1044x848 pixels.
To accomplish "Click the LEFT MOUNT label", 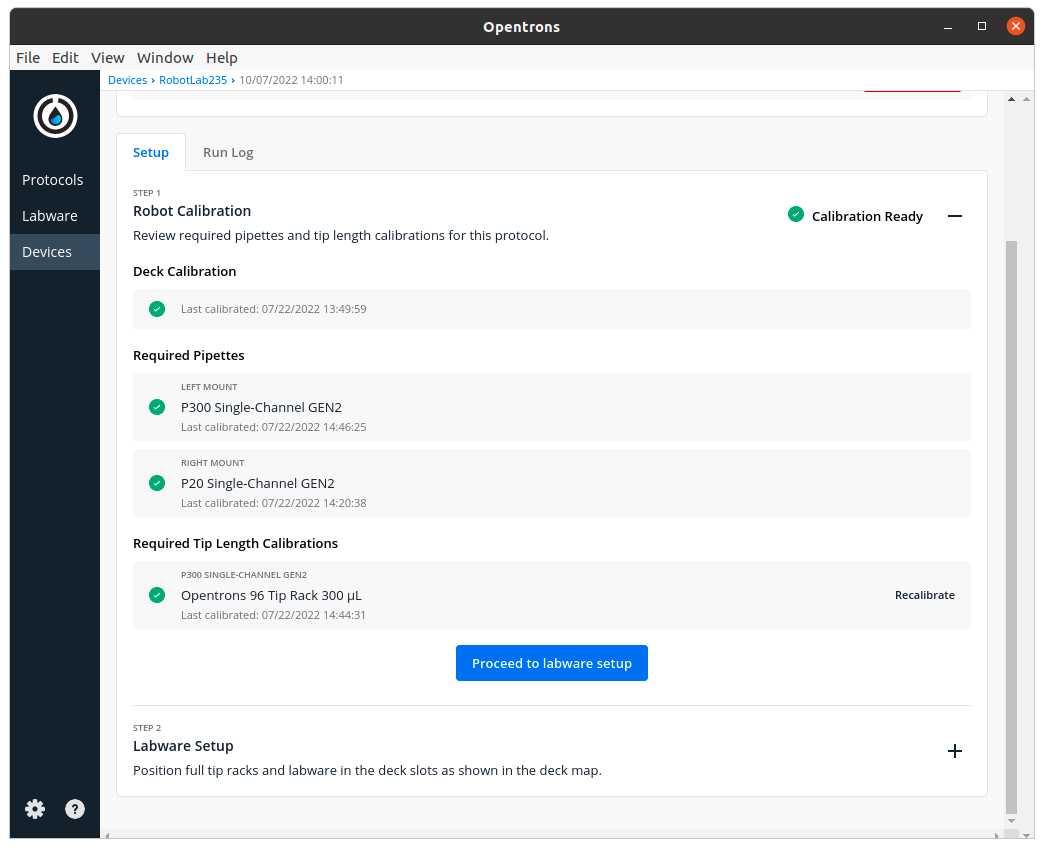I will (x=209, y=387).
